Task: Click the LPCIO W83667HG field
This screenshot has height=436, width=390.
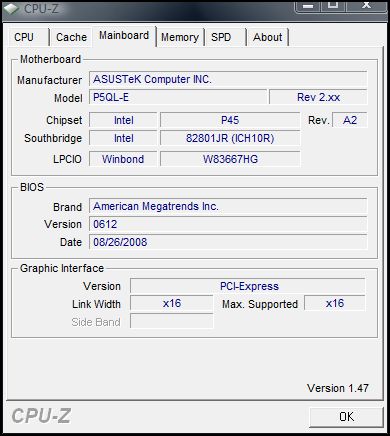Action: pos(230,159)
